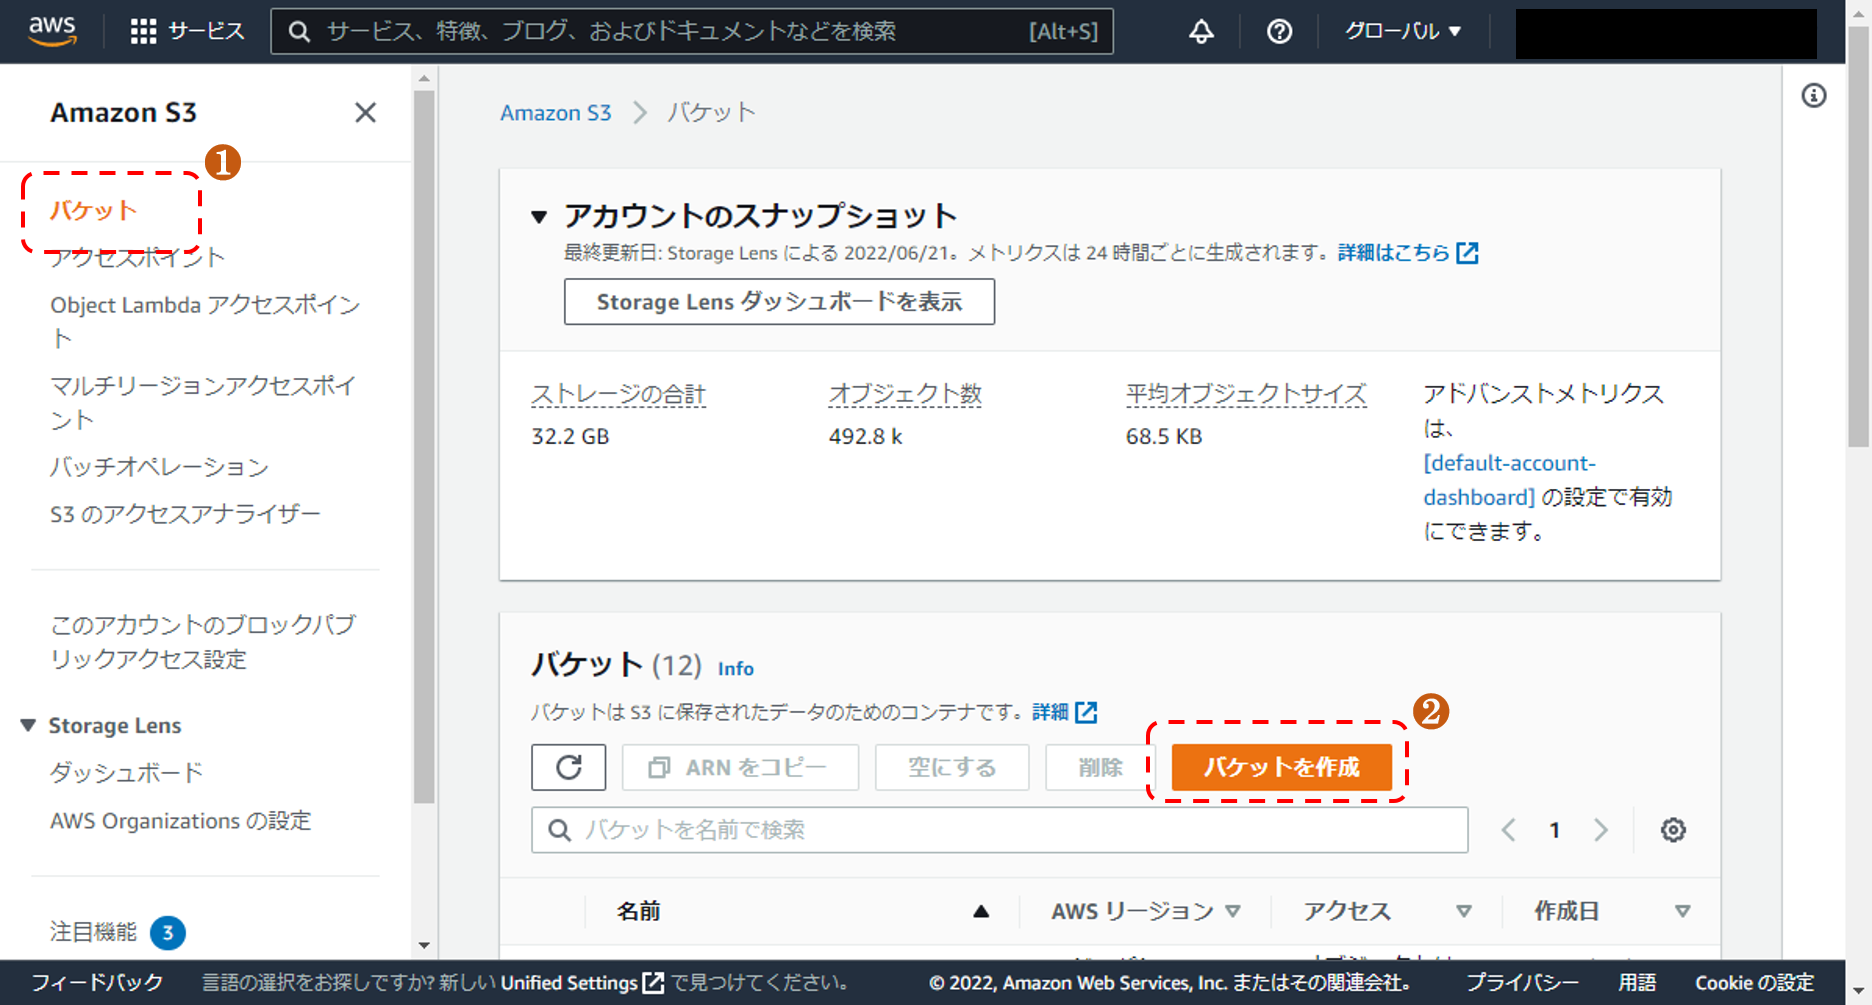
Task: Open the グローバル region dropdown
Action: 1402,31
